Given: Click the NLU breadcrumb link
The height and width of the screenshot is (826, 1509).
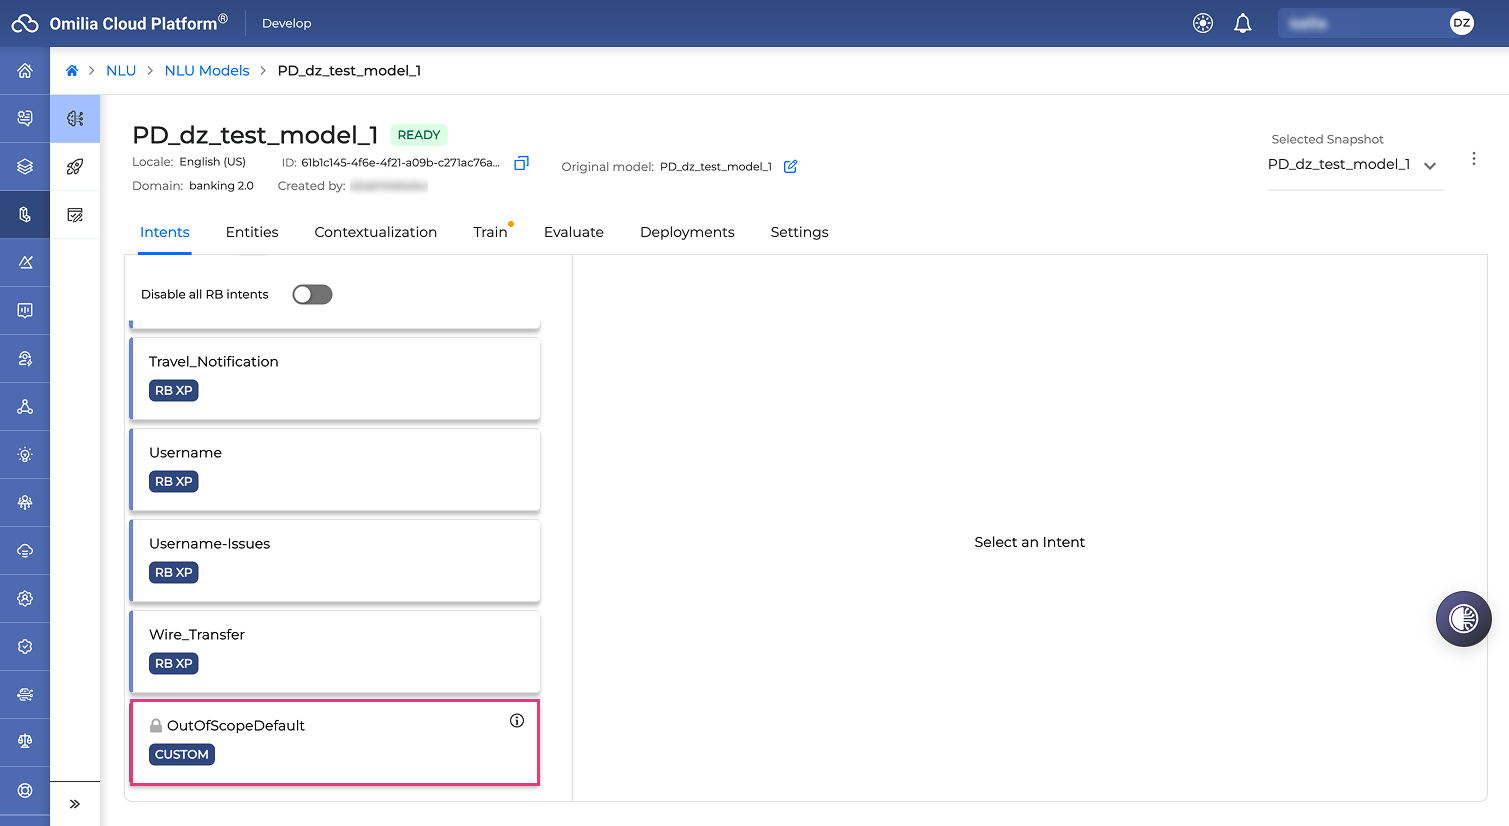Looking at the screenshot, I should (121, 71).
